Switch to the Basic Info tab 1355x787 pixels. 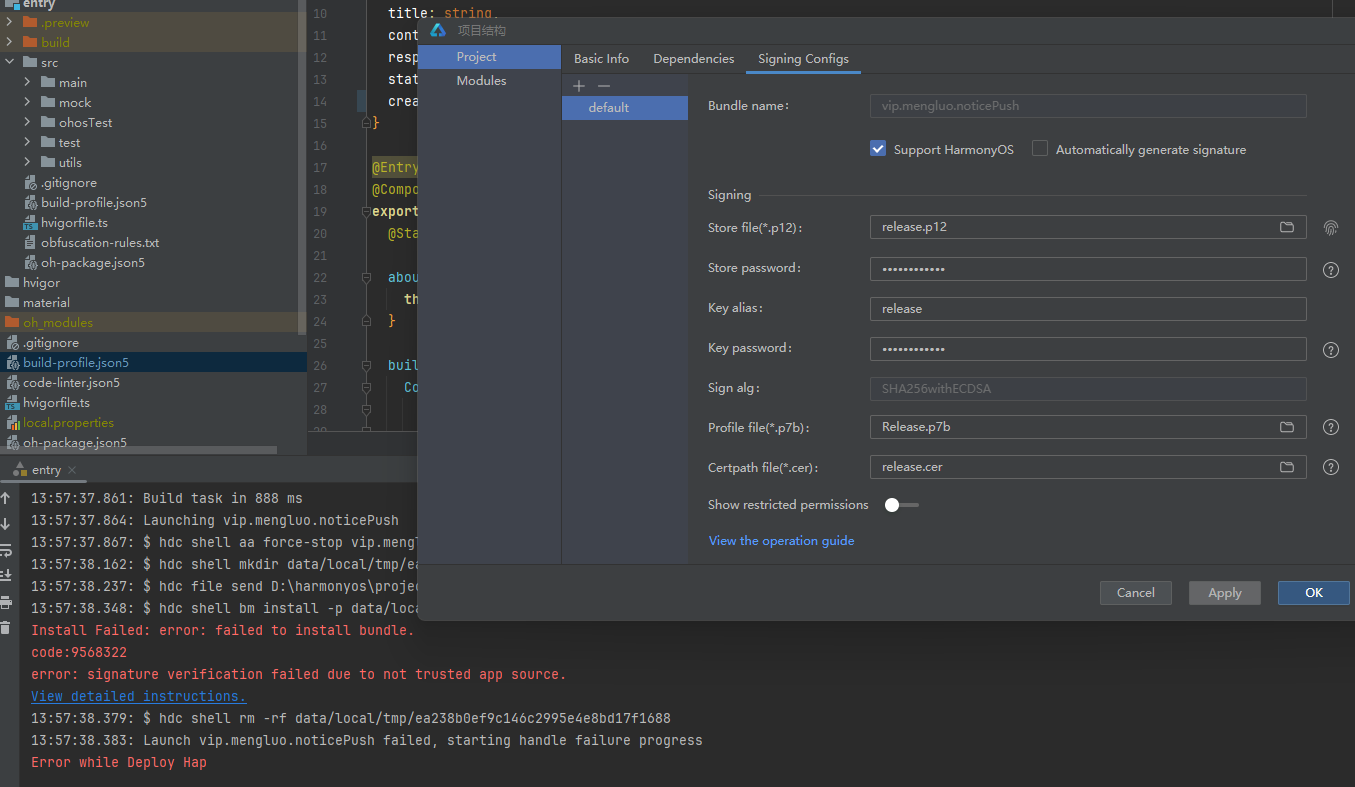pyautogui.click(x=601, y=59)
